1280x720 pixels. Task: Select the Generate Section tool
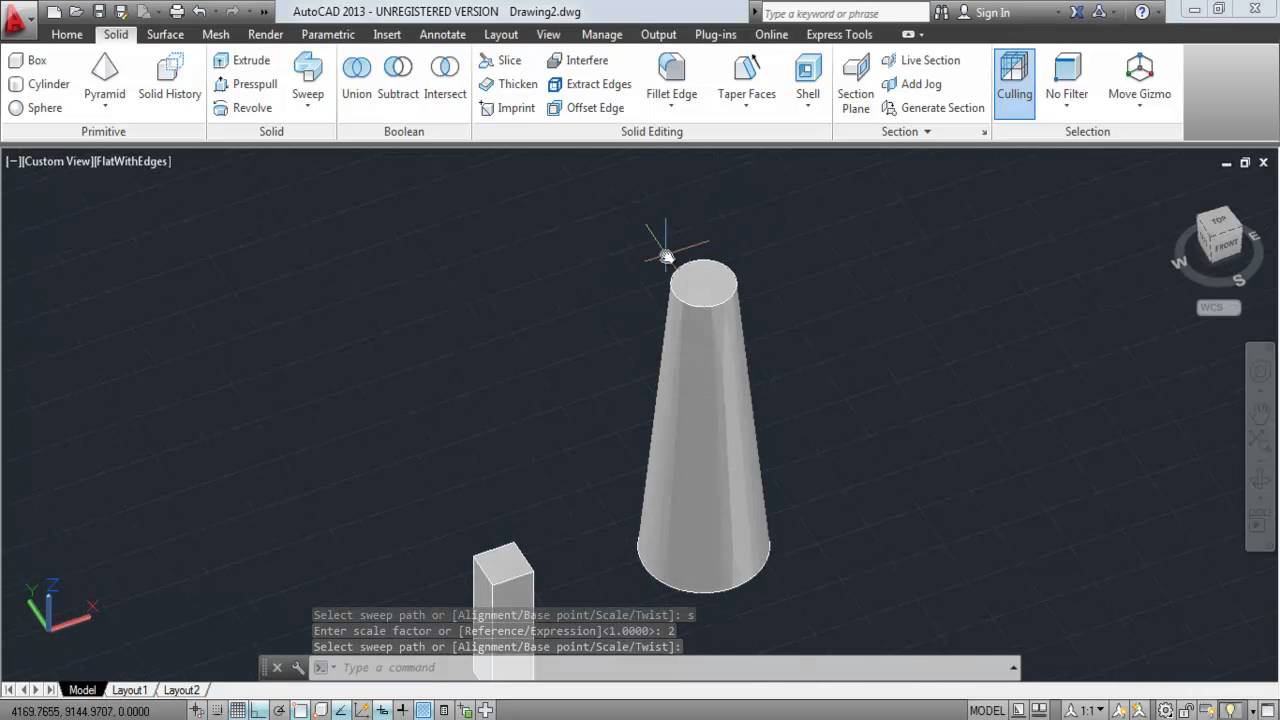point(933,108)
